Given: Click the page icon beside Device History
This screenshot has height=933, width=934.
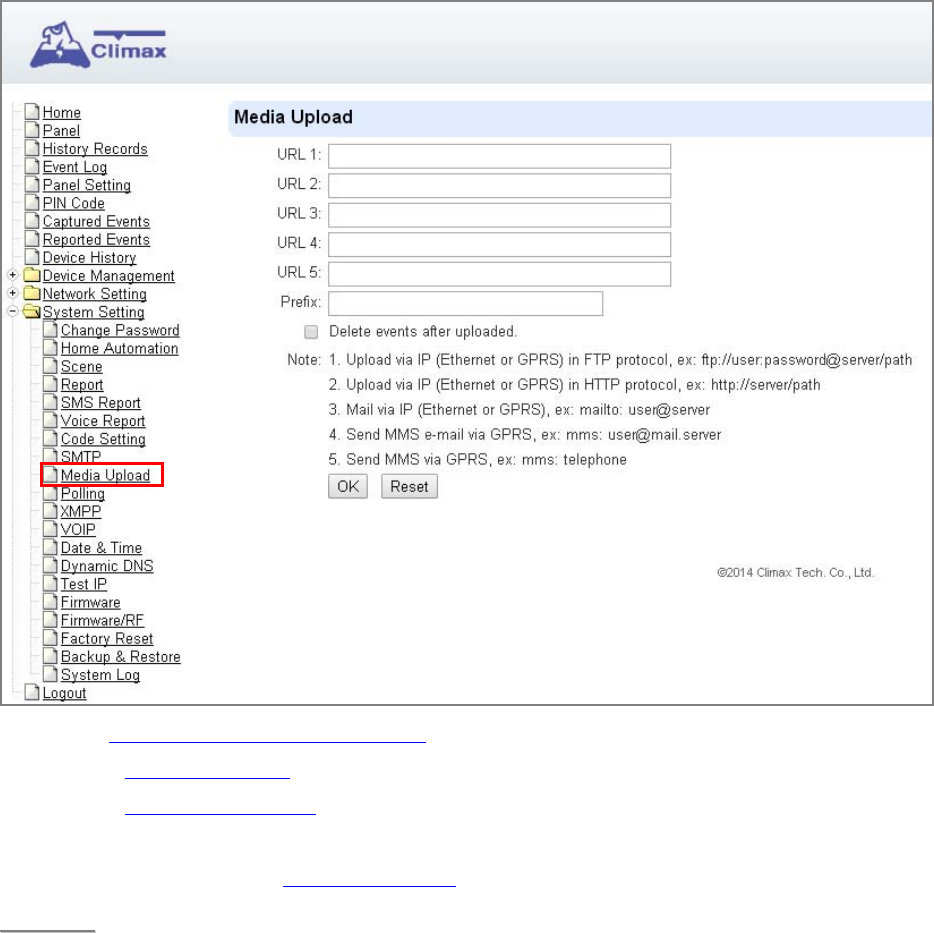Looking at the screenshot, I should 32,257.
